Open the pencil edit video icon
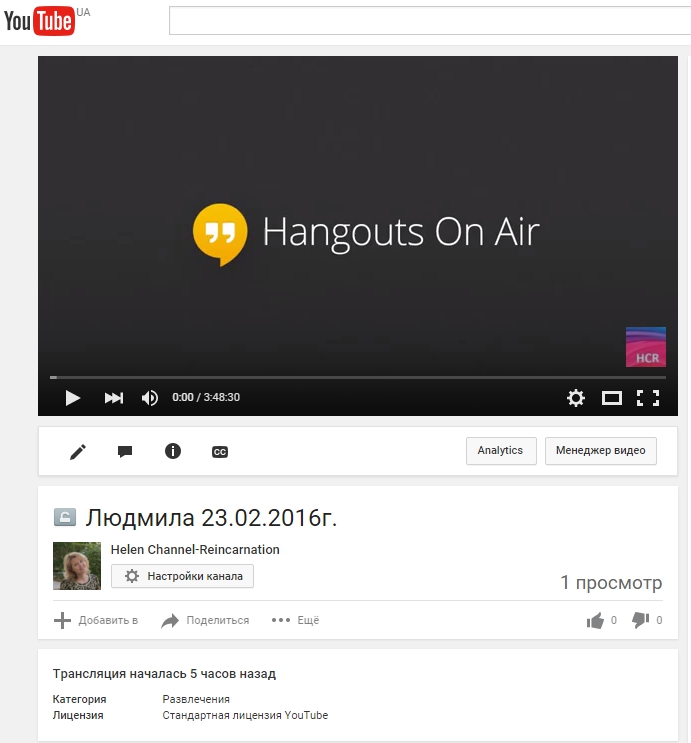691x743 pixels. (x=78, y=451)
